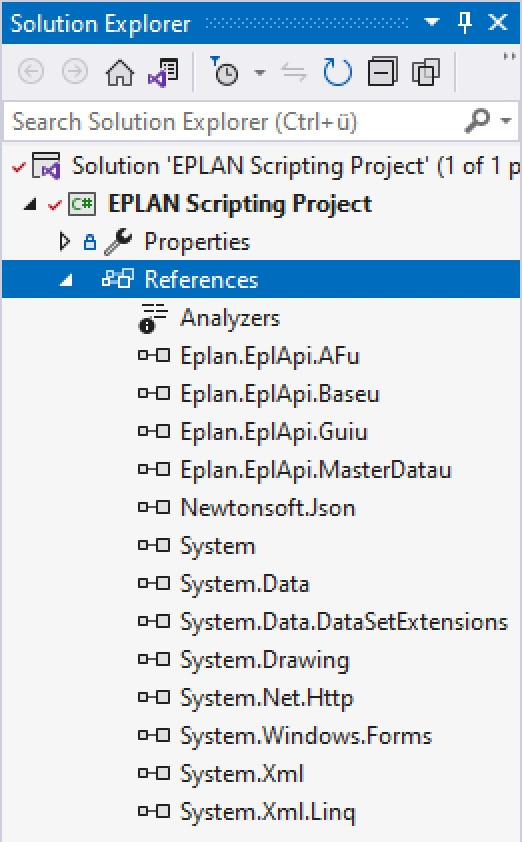This screenshot has width=522, height=842.
Task: Switch views using the Solutions and Folders icon
Action: pos(163,72)
